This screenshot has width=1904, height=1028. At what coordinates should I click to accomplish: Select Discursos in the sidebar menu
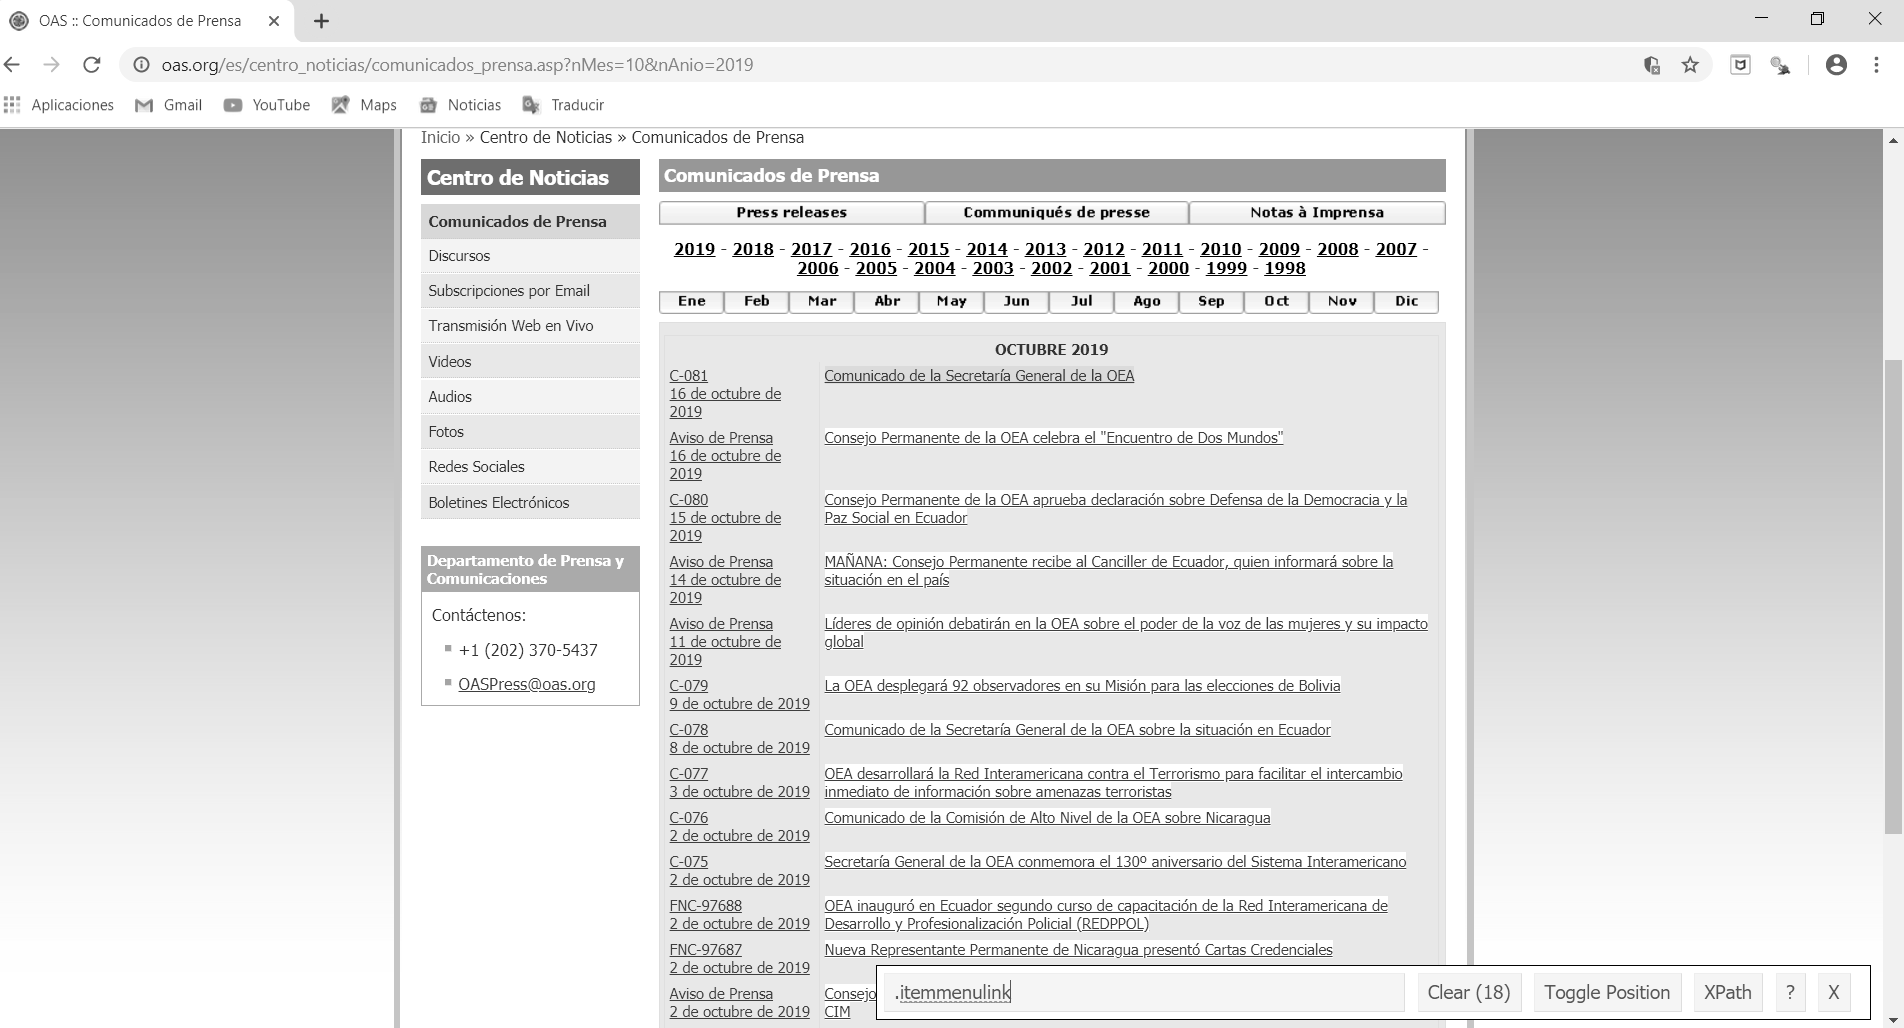click(459, 256)
